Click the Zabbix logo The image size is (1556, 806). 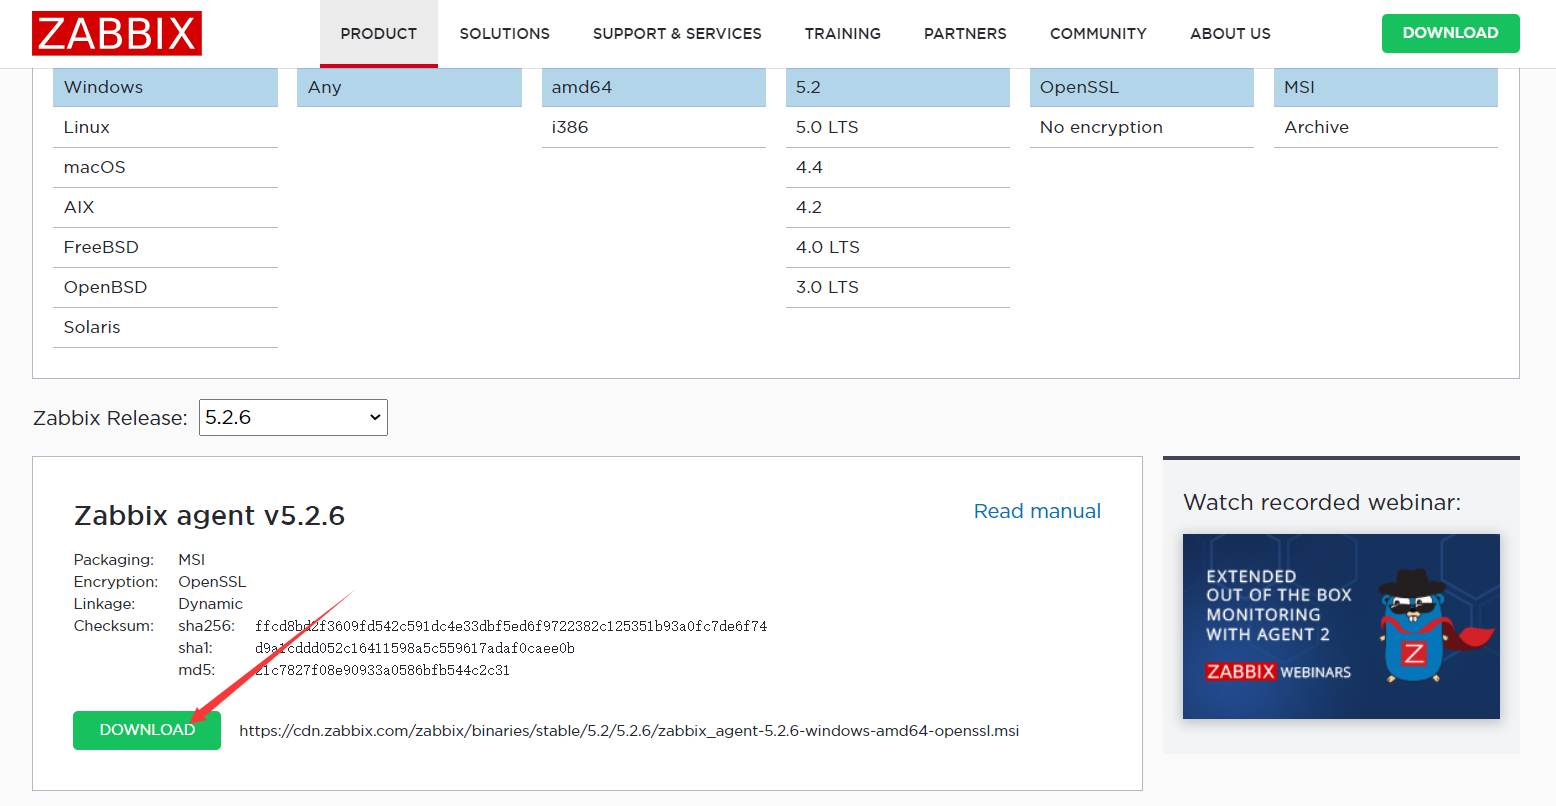116,33
